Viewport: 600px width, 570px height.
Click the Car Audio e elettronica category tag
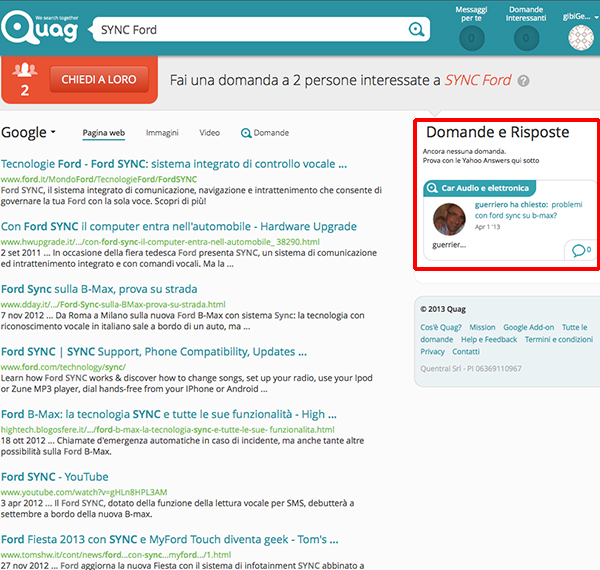coord(479,188)
